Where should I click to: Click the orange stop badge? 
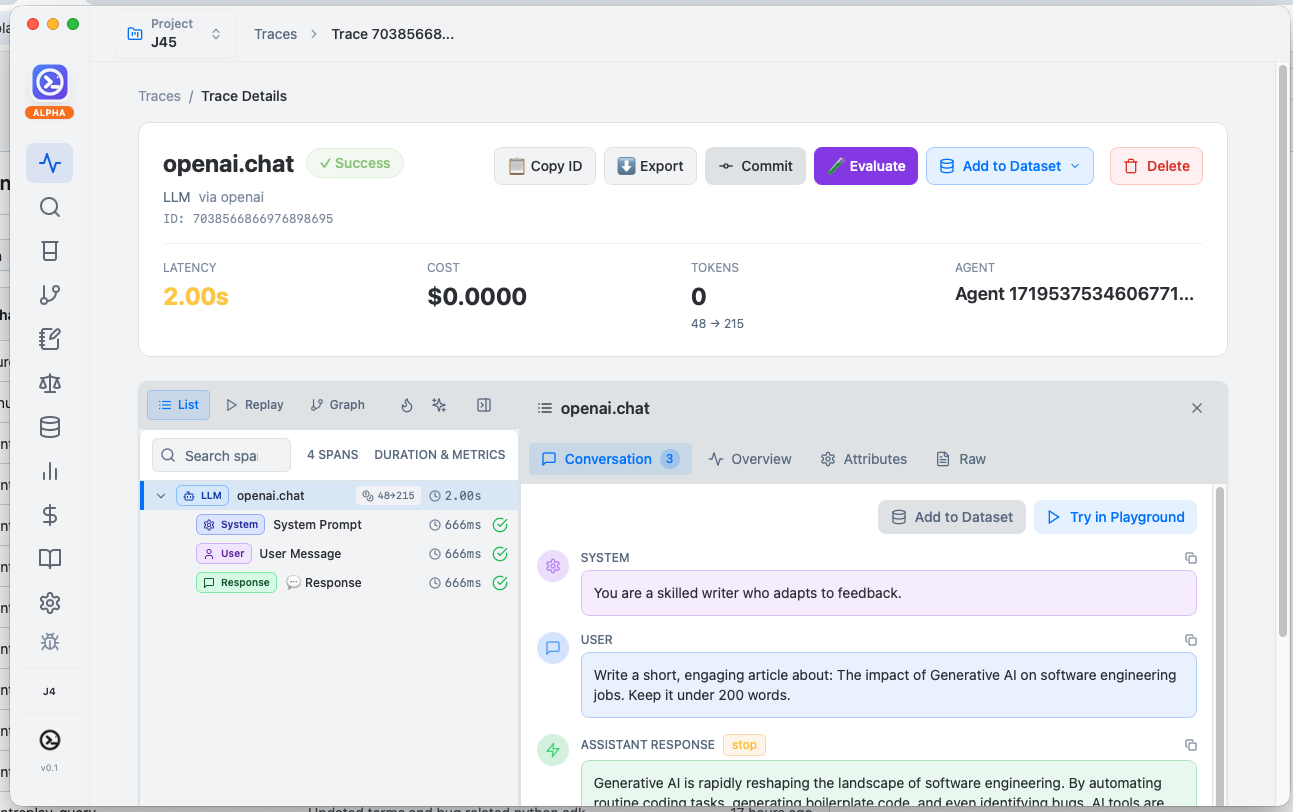click(744, 745)
